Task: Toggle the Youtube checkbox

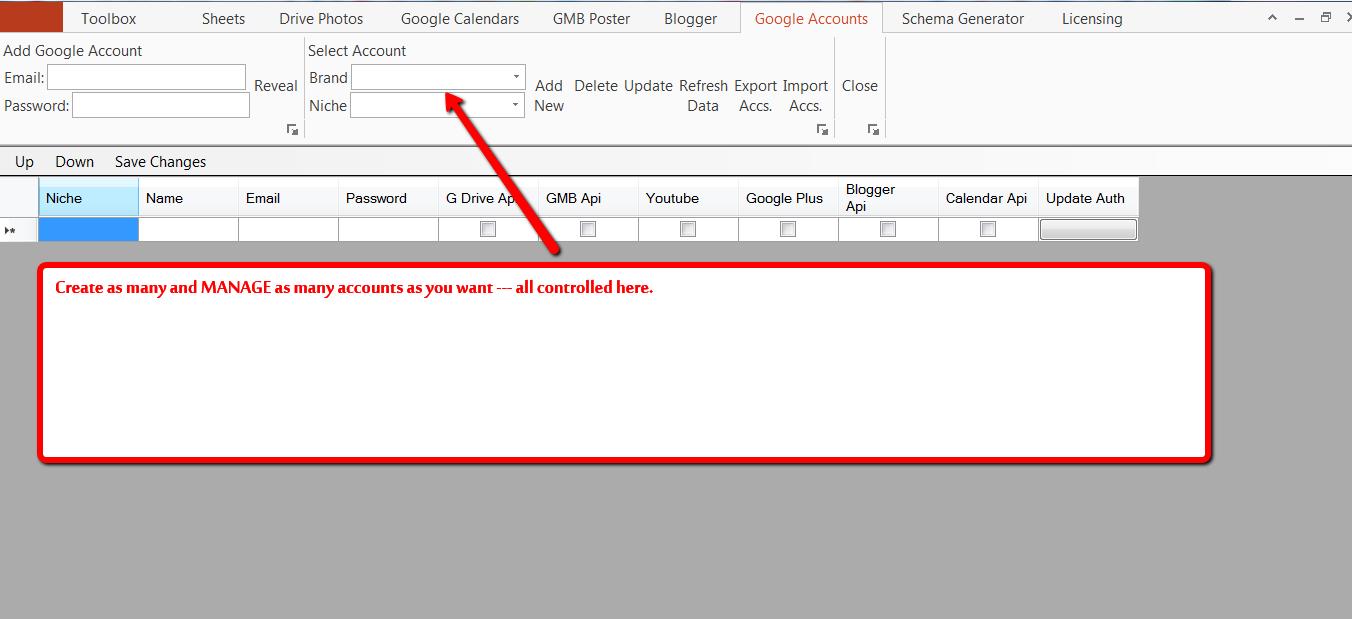Action: click(688, 229)
